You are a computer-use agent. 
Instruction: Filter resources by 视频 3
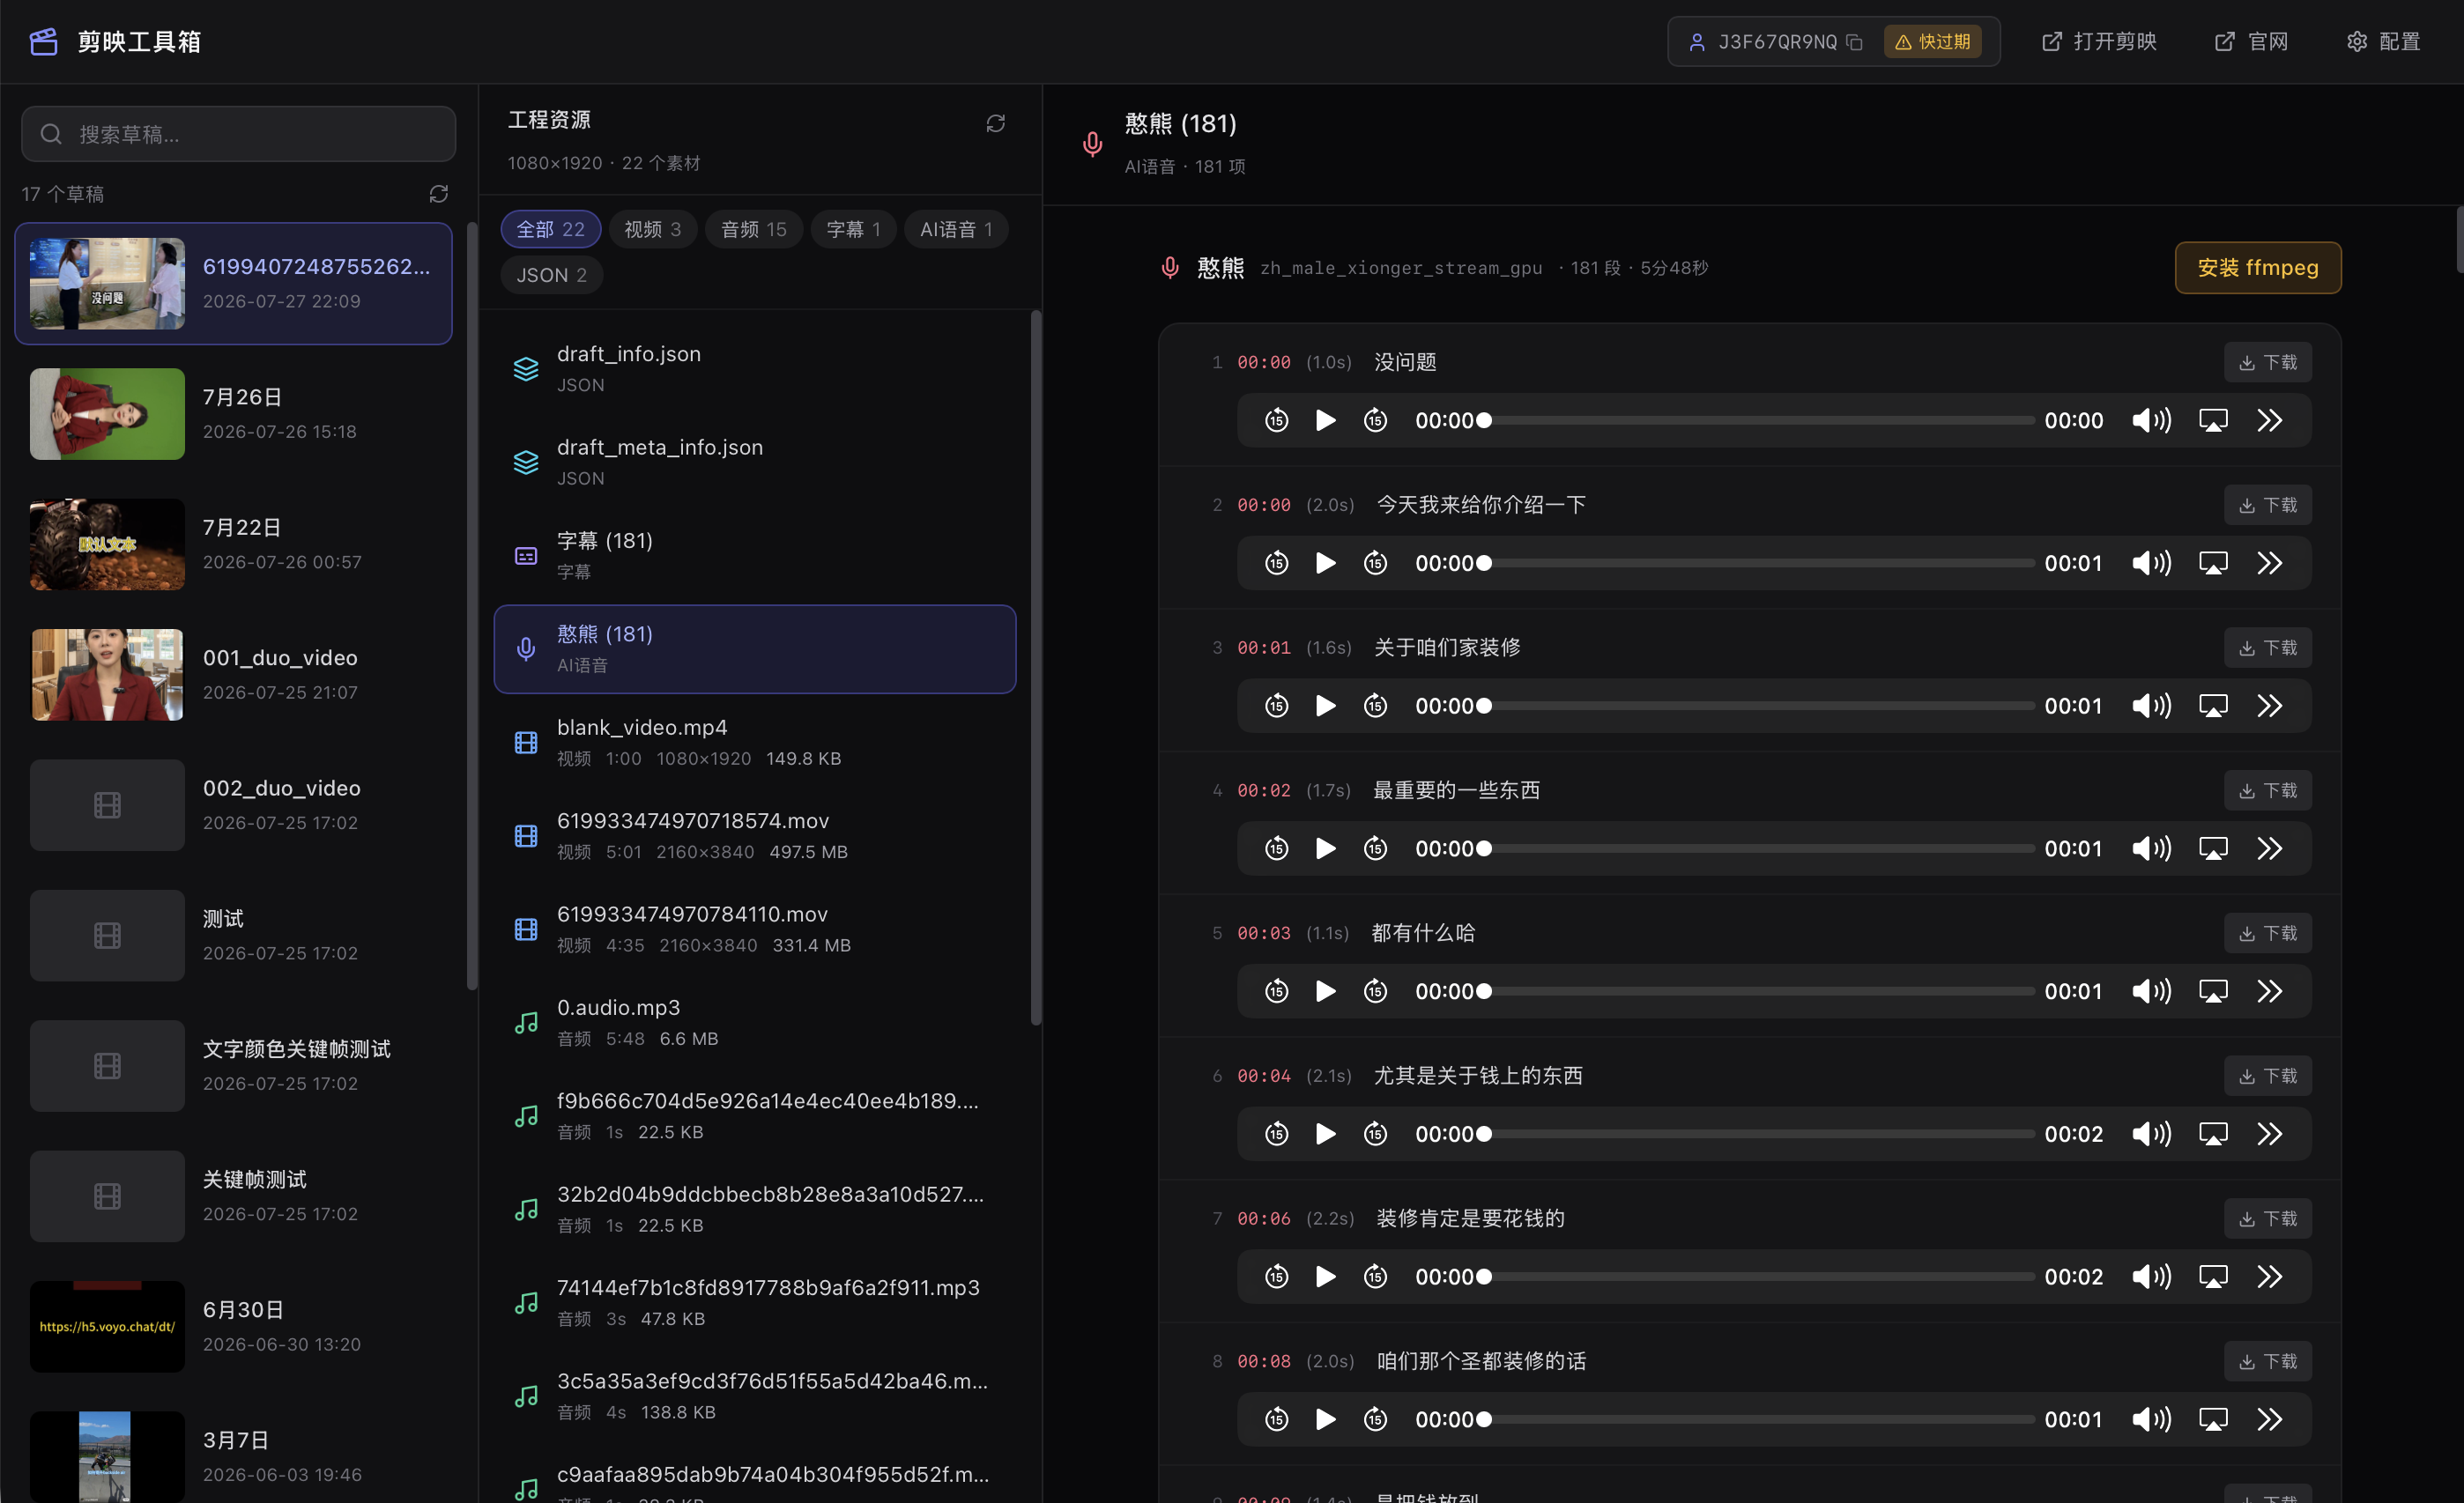tap(652, 229)
